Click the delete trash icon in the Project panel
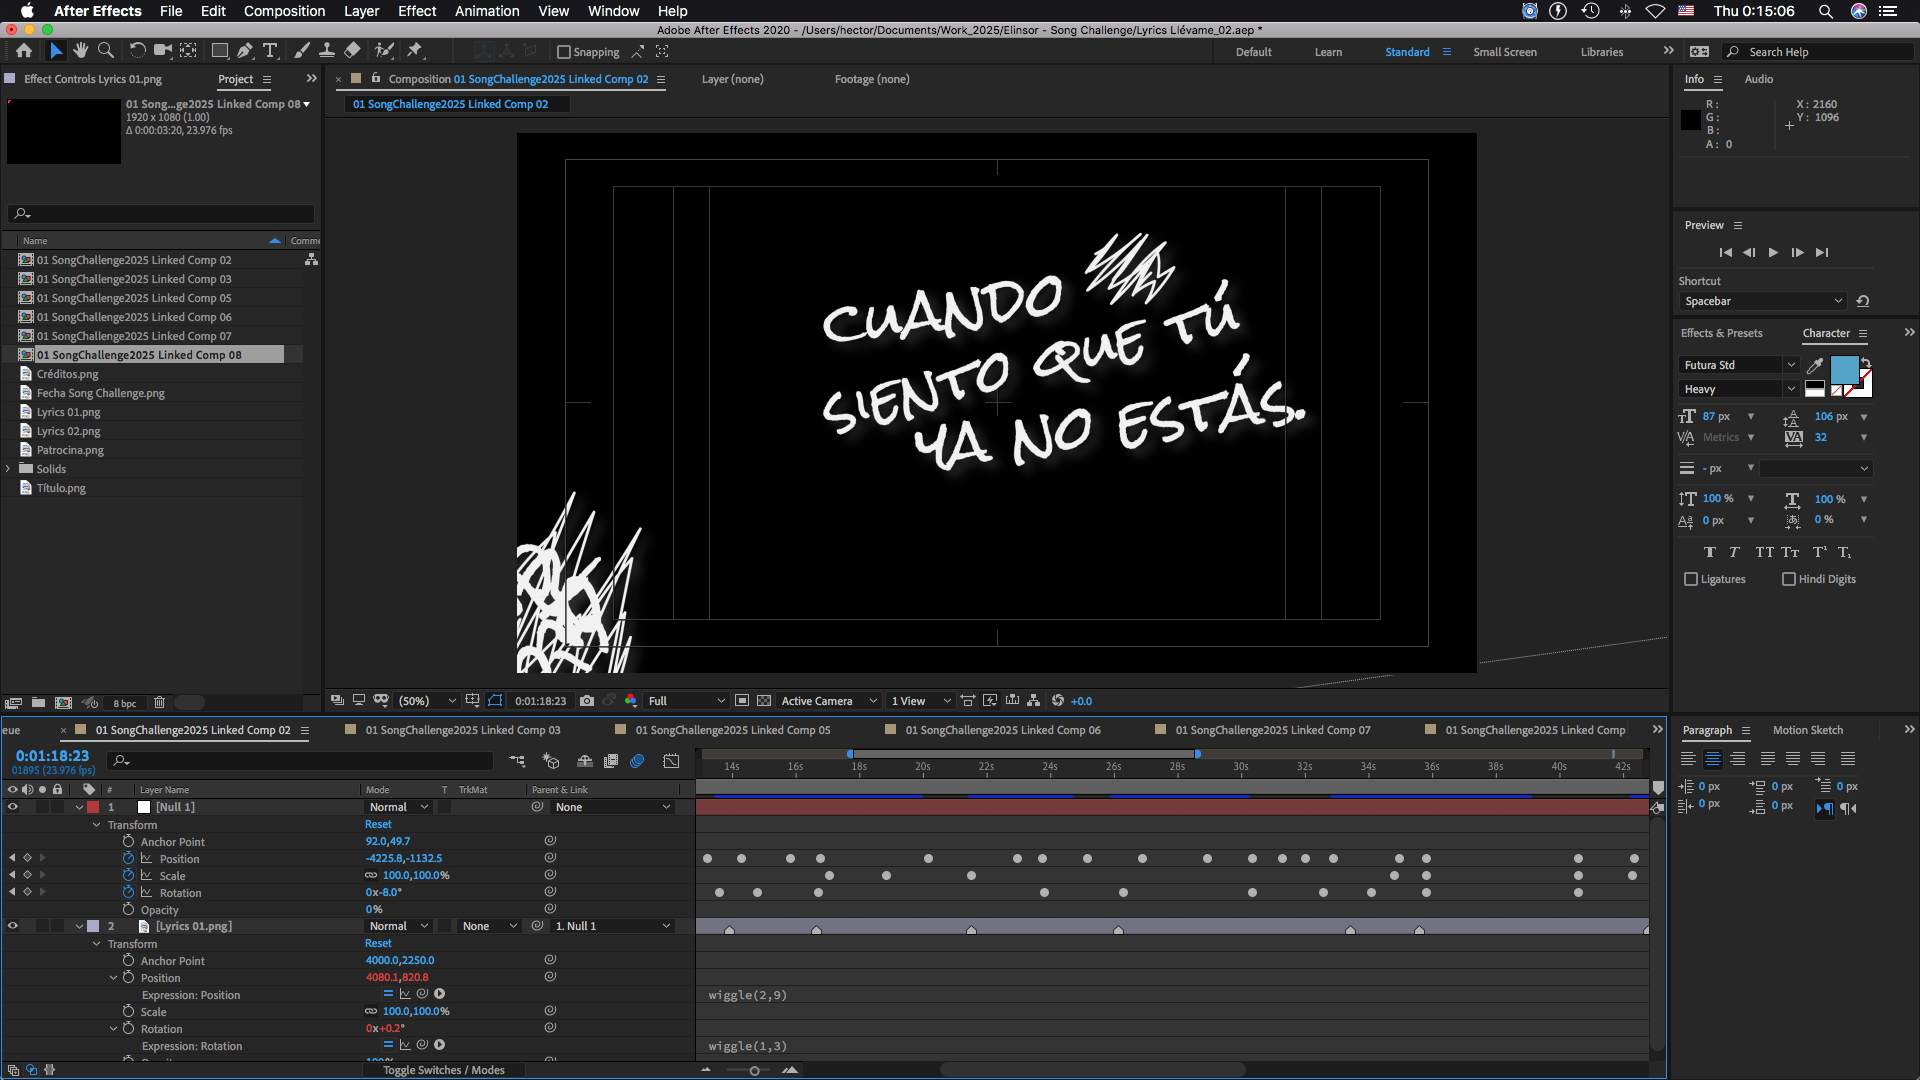The image size is (1920, 1080). (x=159, y=703)
